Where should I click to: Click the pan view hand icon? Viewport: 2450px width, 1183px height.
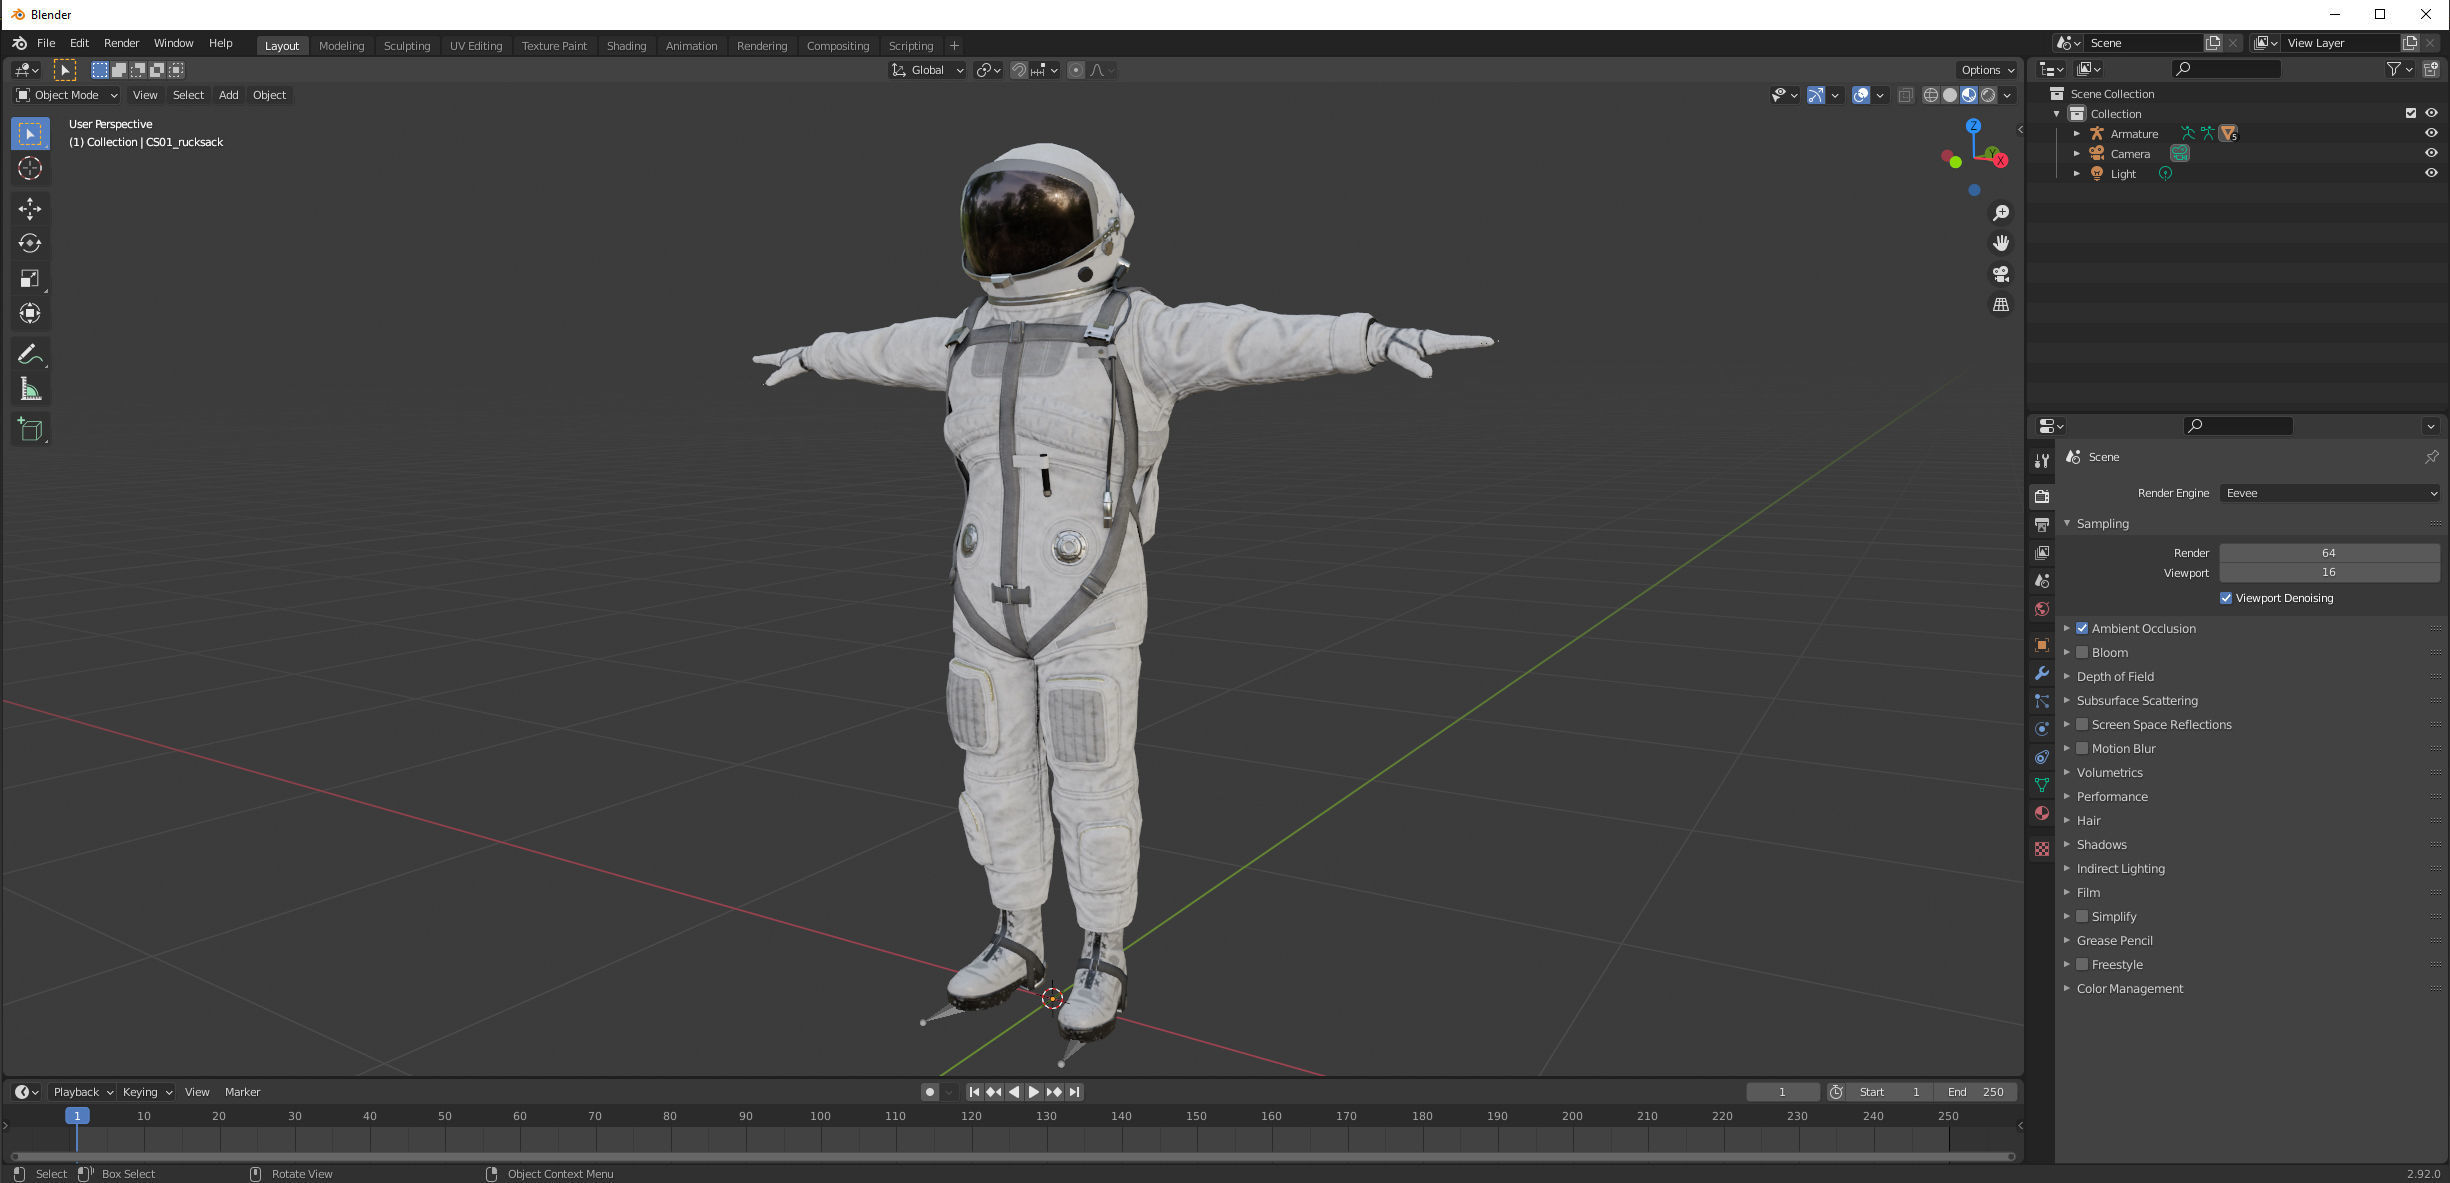click(x=2001, y=243)
